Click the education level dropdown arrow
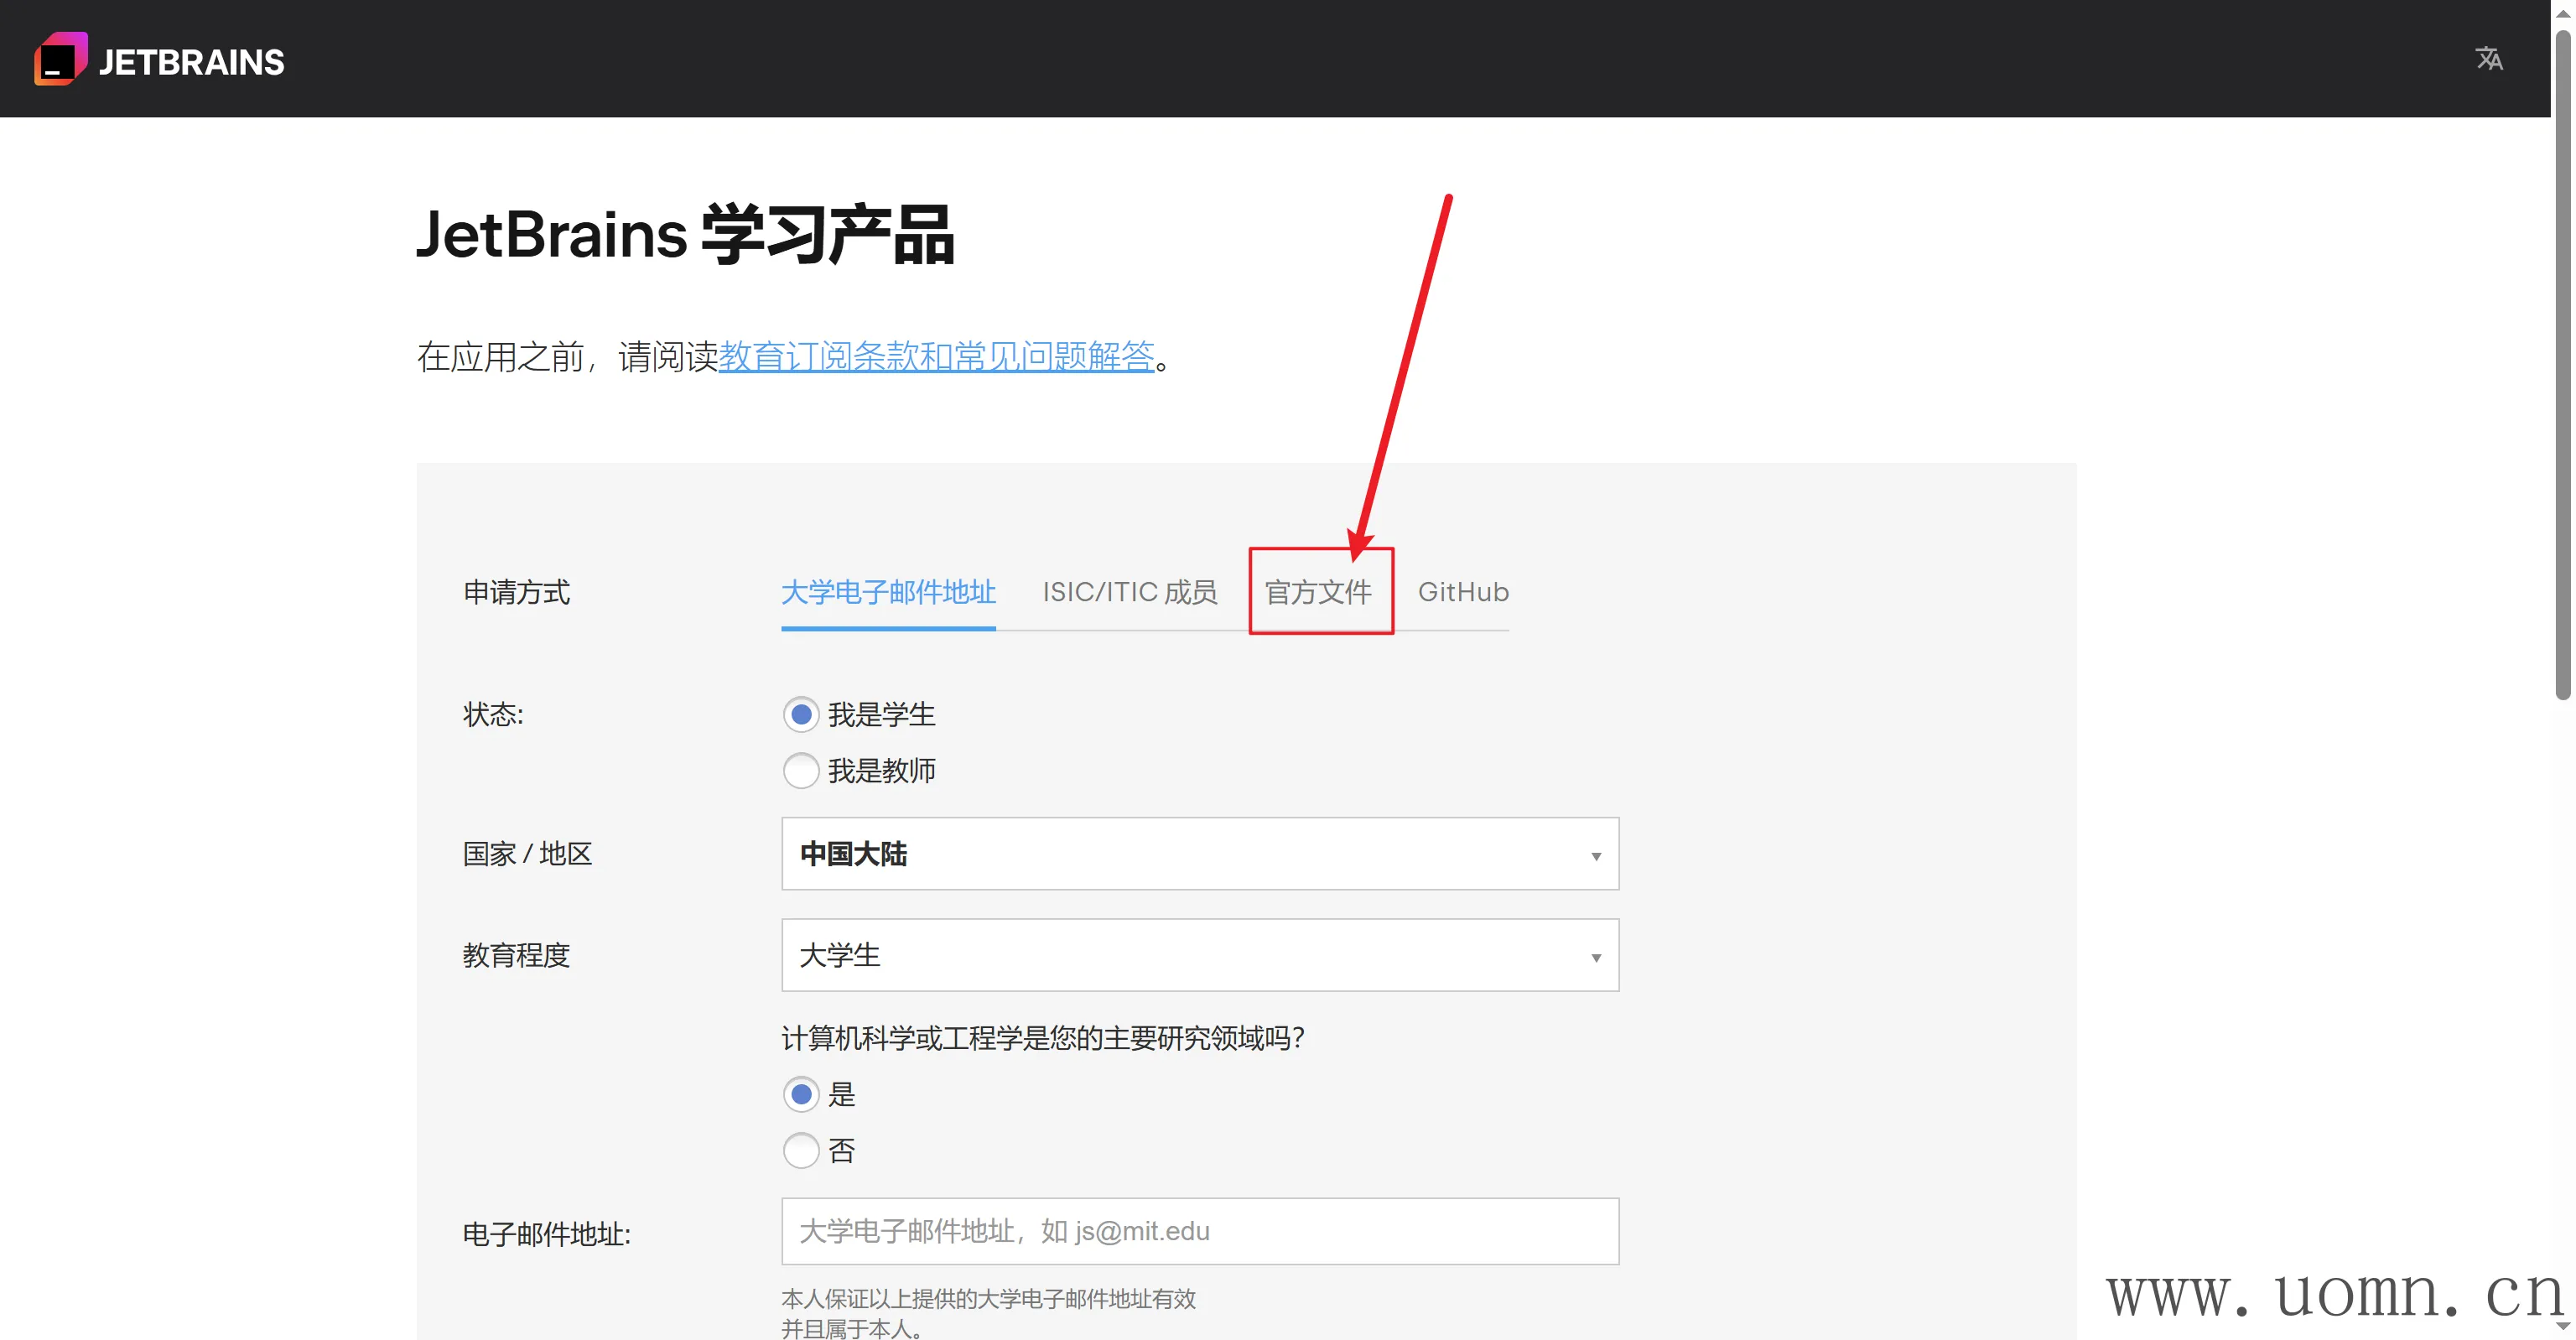 click(1595, 957)
